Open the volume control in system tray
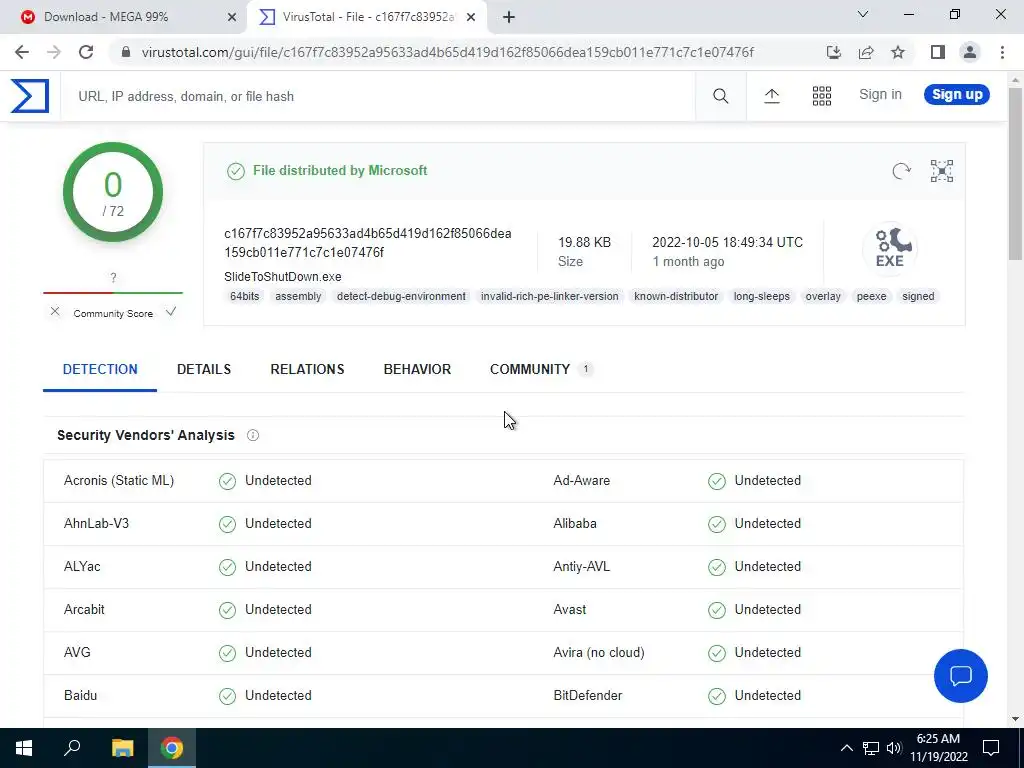1024x768 pixels. click(x=894, y=748)
